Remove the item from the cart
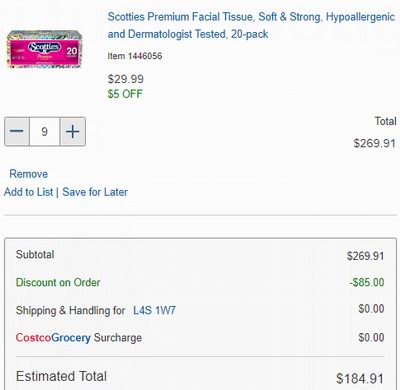This screenshot has height=390, width=400. 28,174
